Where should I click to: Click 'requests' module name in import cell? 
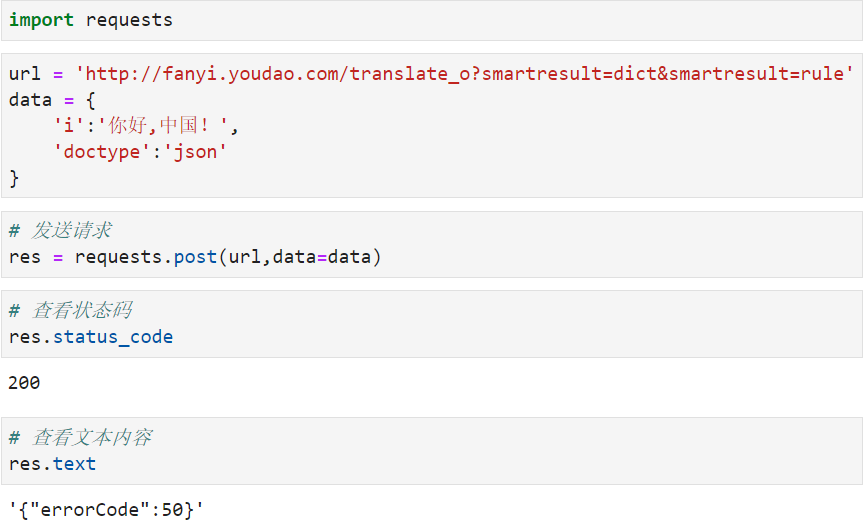(x=129, y=20)
